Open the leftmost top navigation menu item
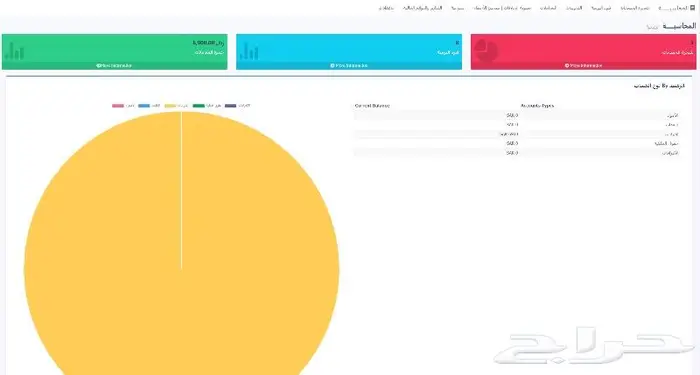The width and height of the screenshot is (700, 375). click(x=386, y=8)
